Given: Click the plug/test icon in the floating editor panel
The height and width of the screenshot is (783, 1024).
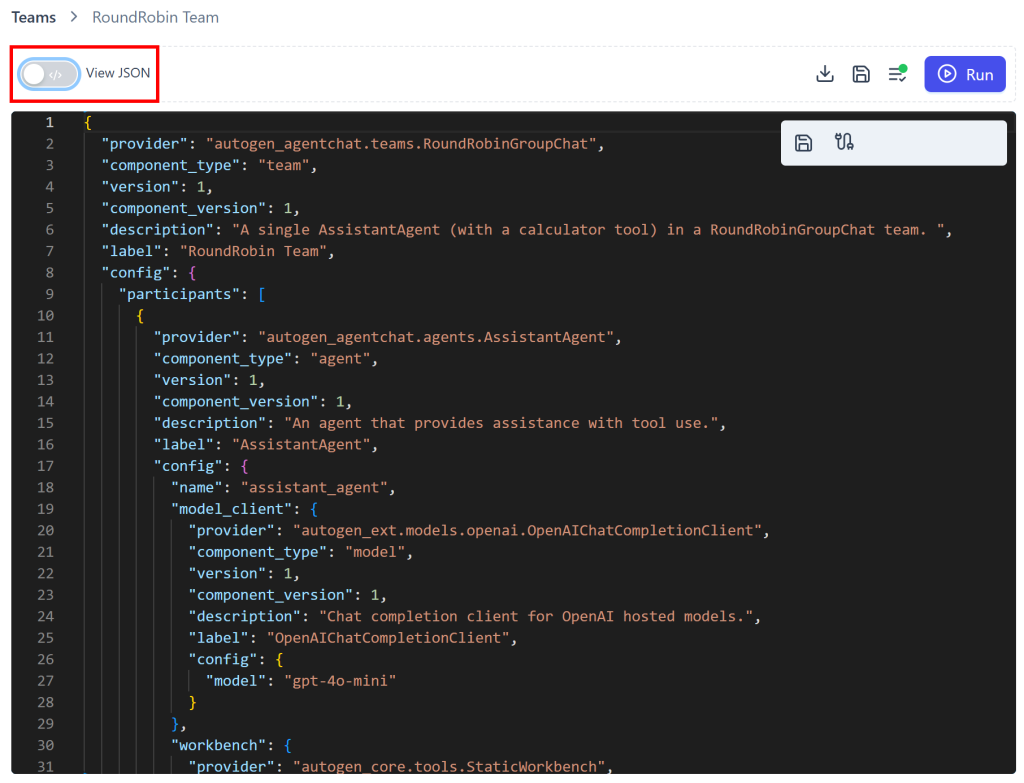Looking at the screenshot, I should tap(844, 142).
